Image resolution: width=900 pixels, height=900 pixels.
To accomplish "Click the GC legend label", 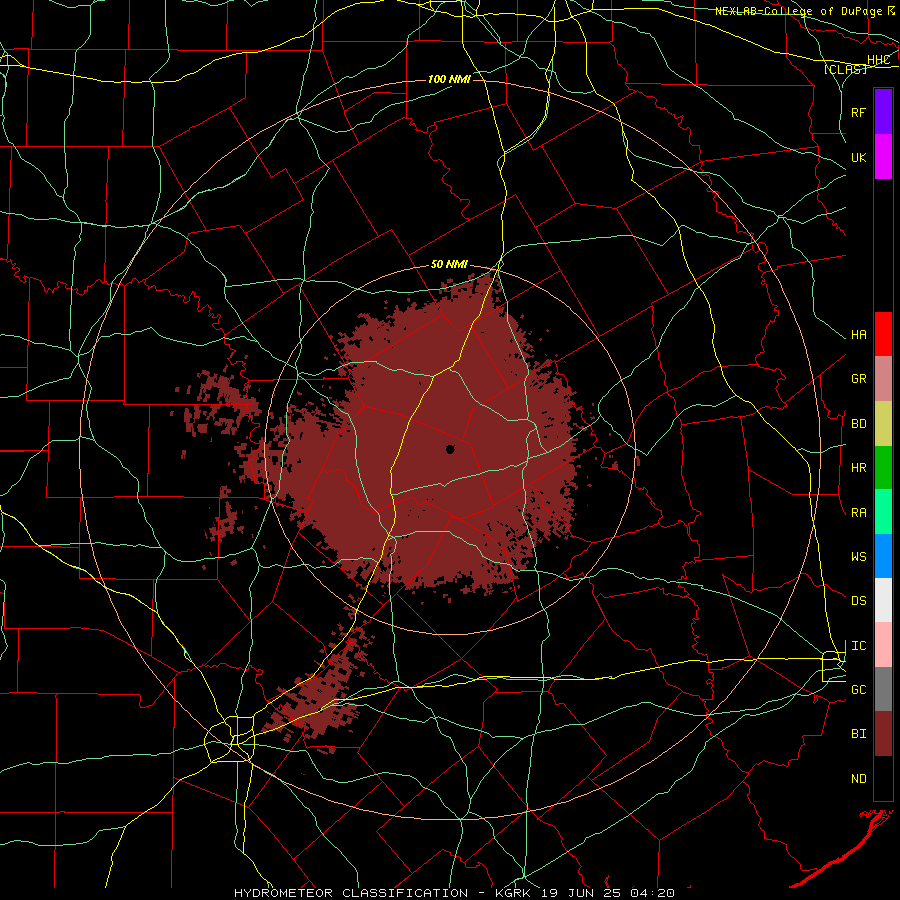I will click(x=859, y=690).
